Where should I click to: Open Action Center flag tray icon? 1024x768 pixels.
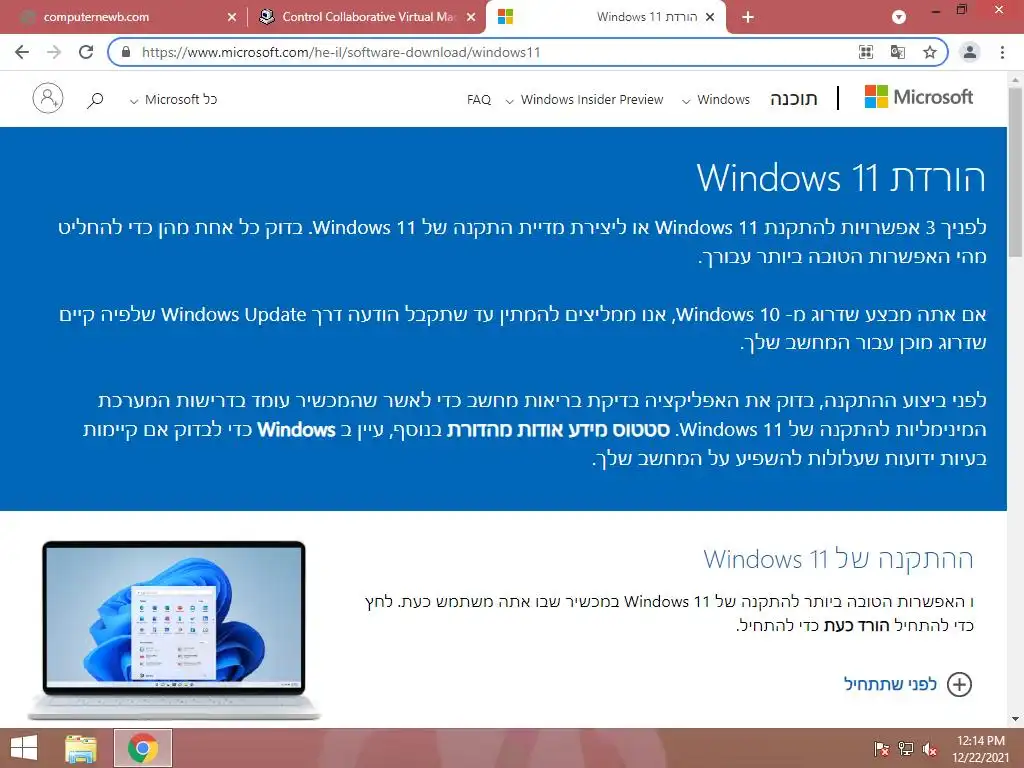(x=881, y=748)
